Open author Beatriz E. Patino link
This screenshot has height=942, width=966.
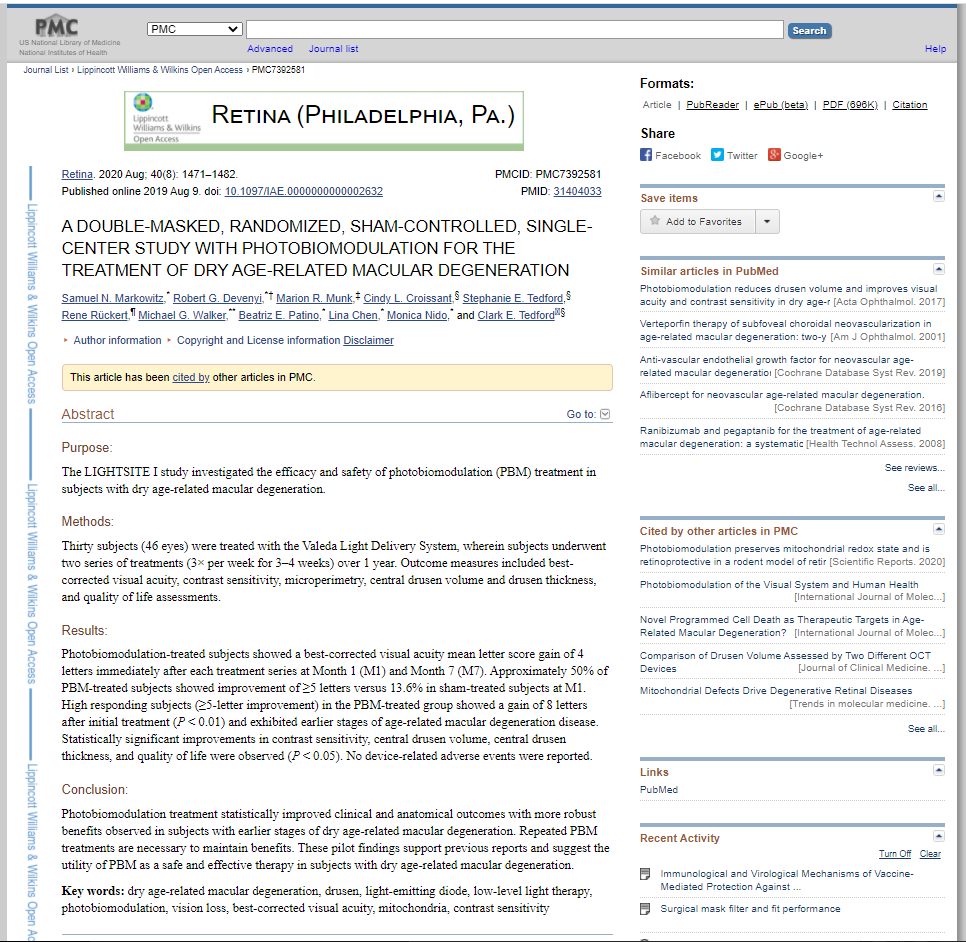(279, 315)
